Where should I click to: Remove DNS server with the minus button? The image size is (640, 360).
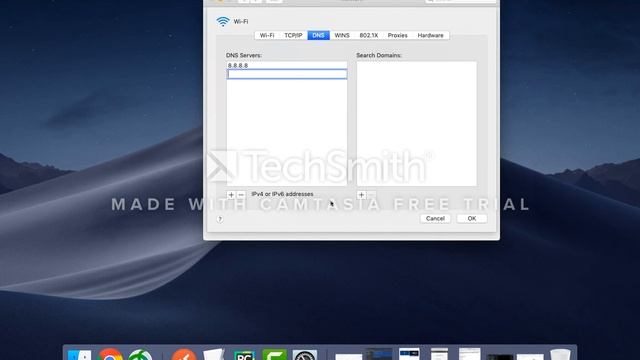click(x=241, y=195)
